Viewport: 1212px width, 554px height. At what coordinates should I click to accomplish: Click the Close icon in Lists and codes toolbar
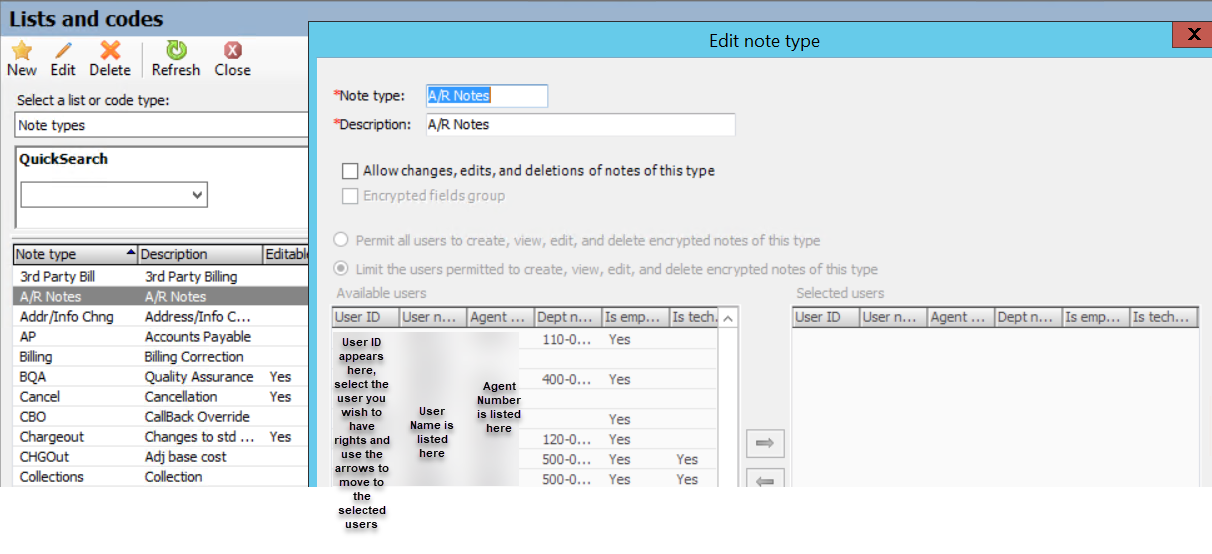(x=232, y=50)
